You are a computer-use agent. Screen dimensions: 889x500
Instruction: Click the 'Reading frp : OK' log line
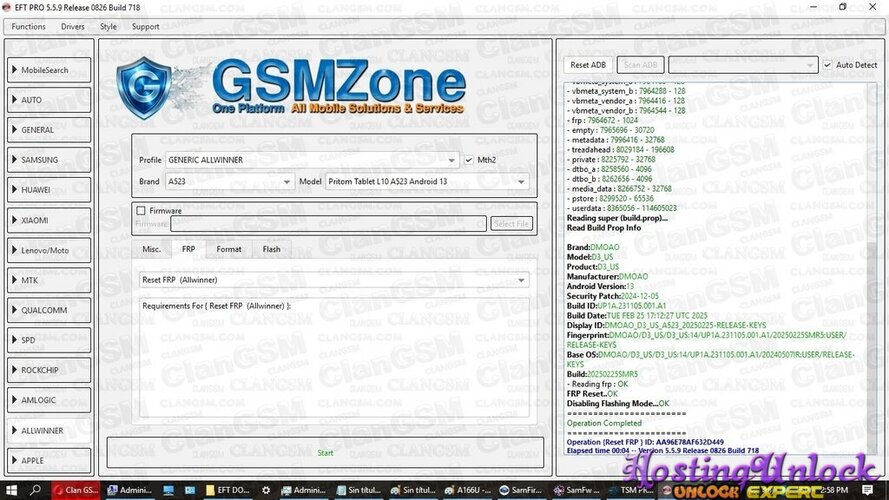(x=598, y=384)
